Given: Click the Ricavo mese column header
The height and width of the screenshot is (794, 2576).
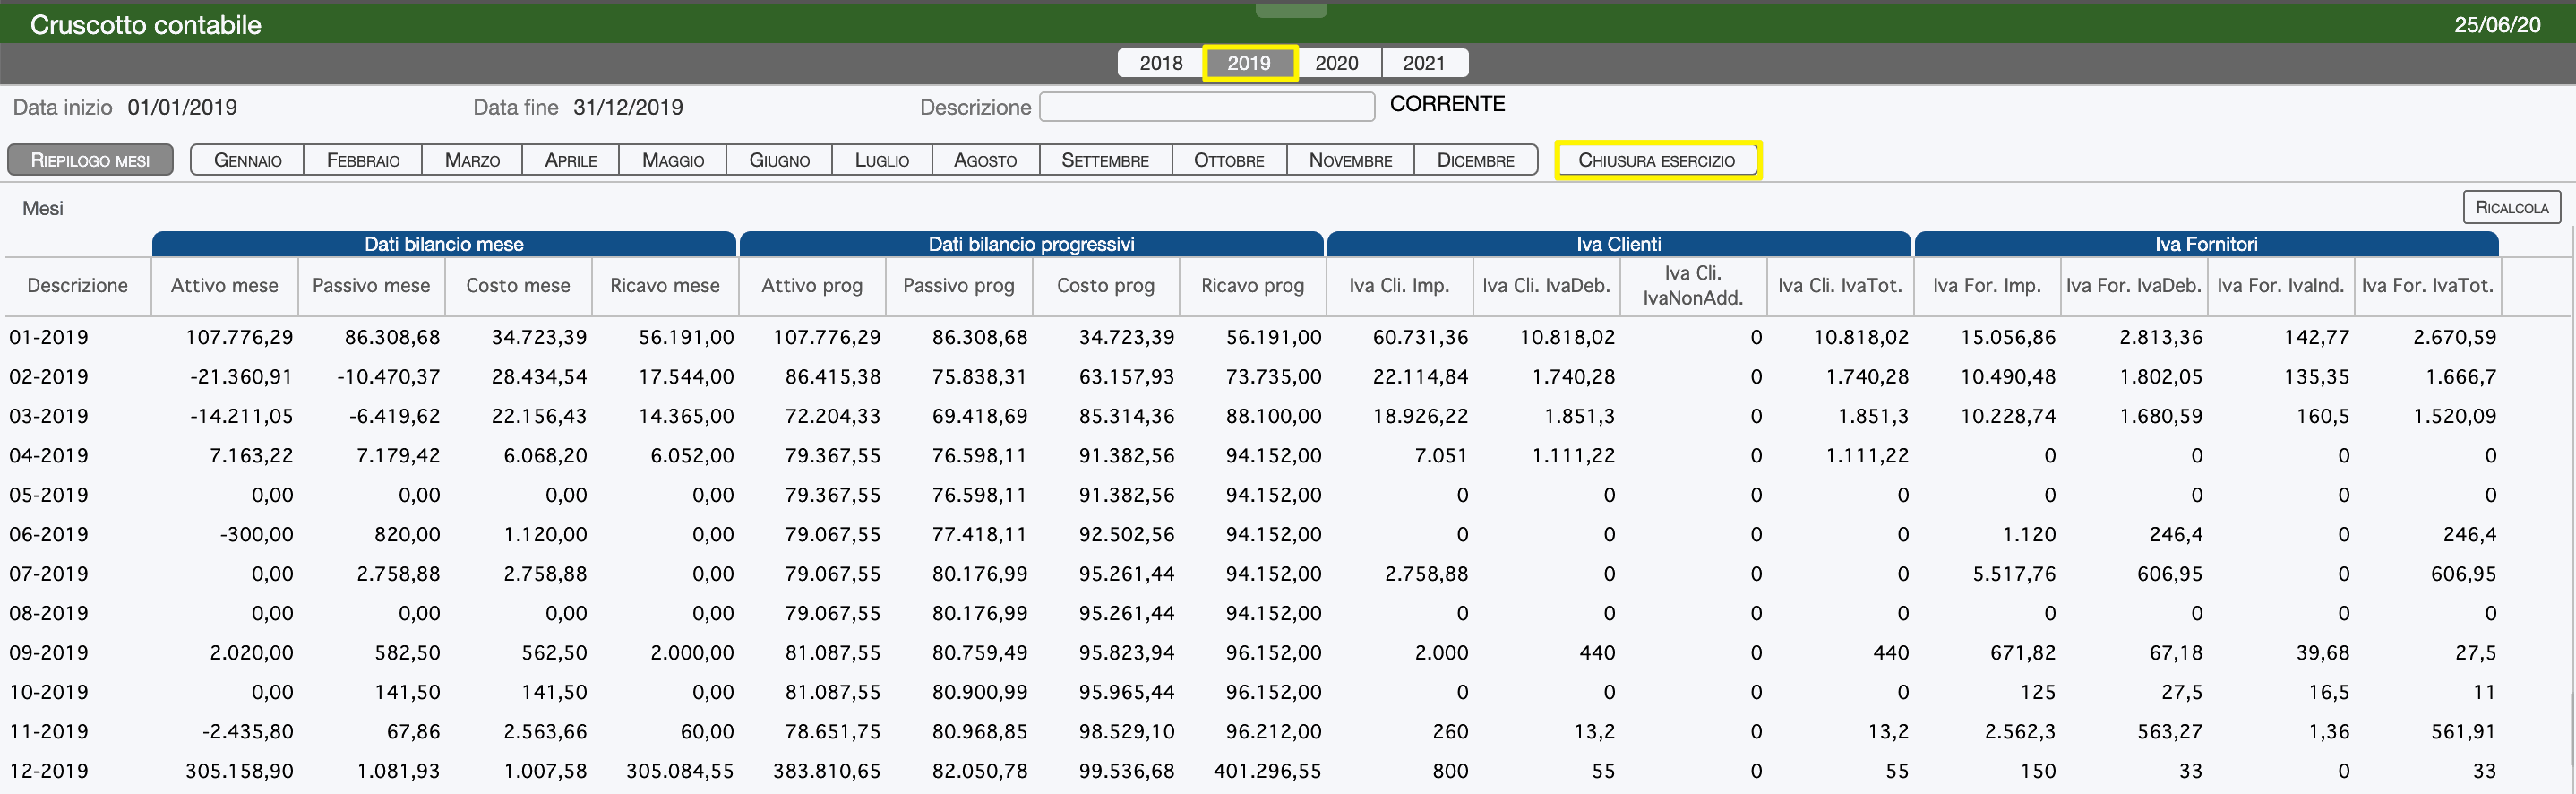Looking at the screenshot, I should coord(665,285).
